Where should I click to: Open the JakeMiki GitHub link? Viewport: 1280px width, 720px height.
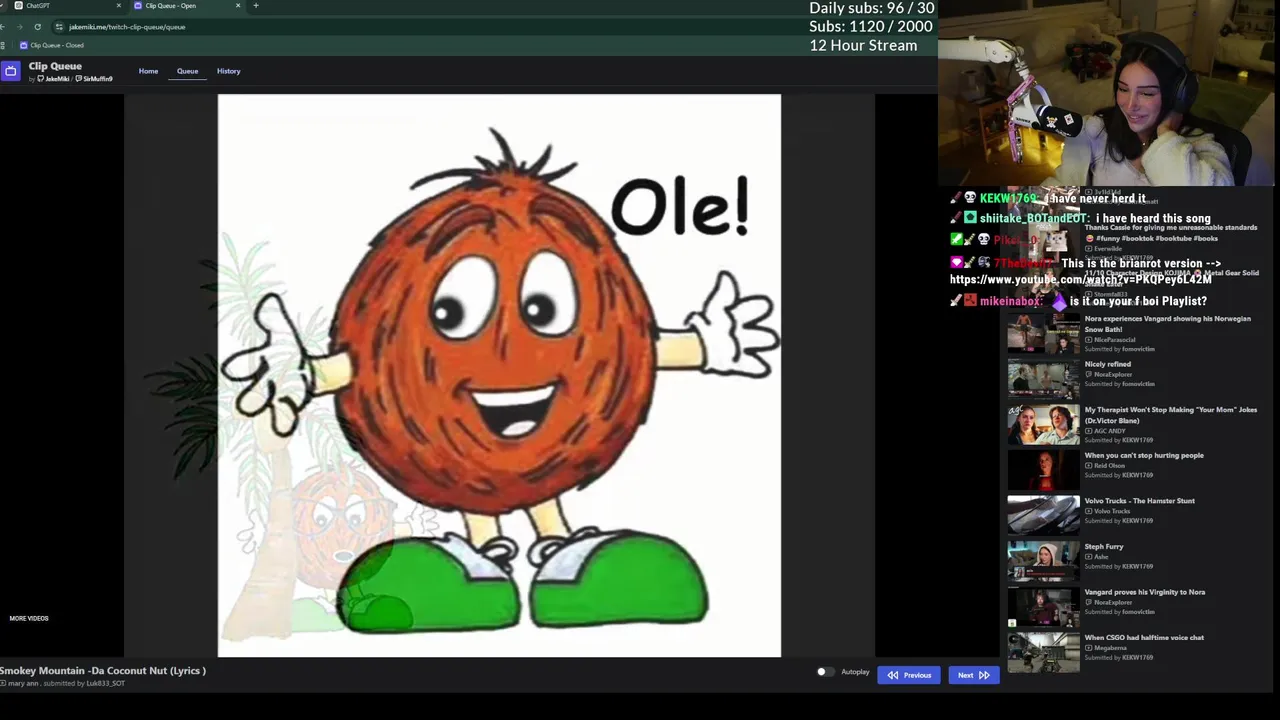(x=54, y=79)
